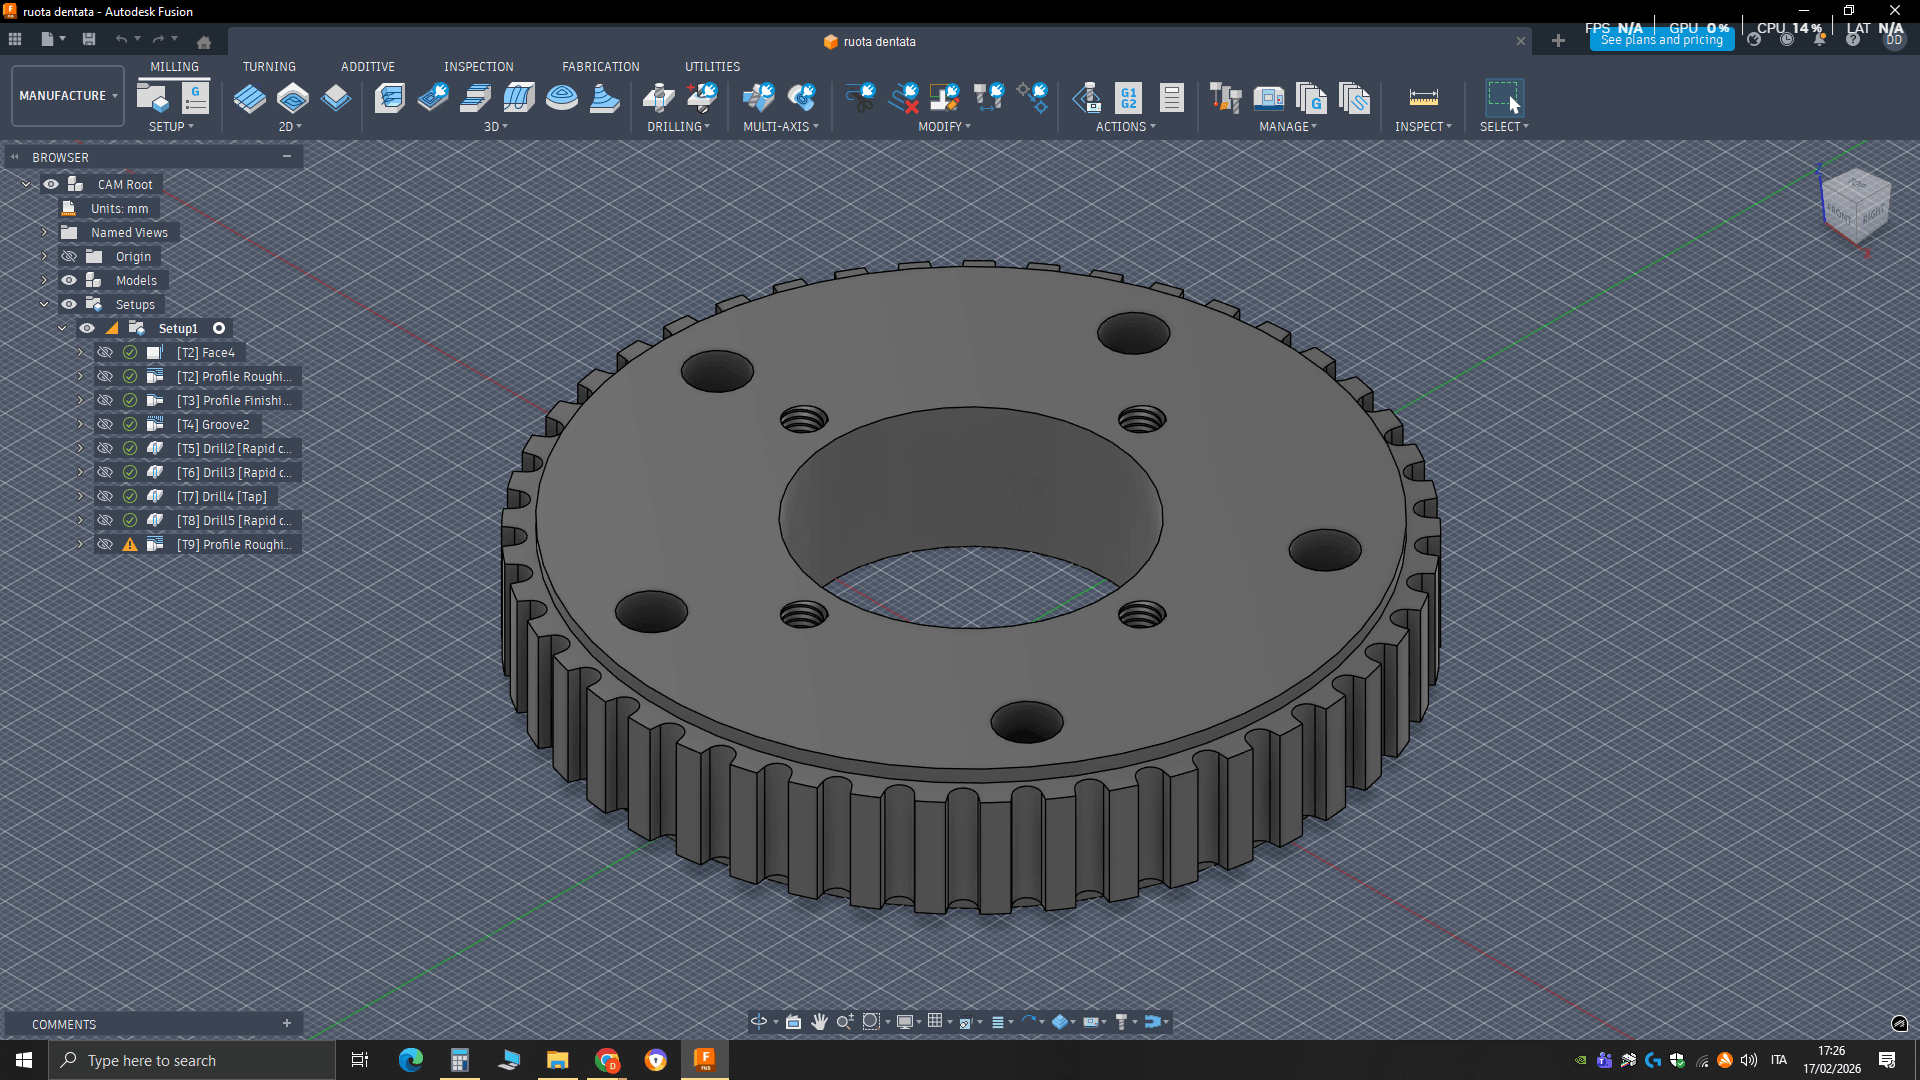Screen dimensions: 1920x1080
Task: Click the Drill tool icon
Action: click(x=658, y=98)
